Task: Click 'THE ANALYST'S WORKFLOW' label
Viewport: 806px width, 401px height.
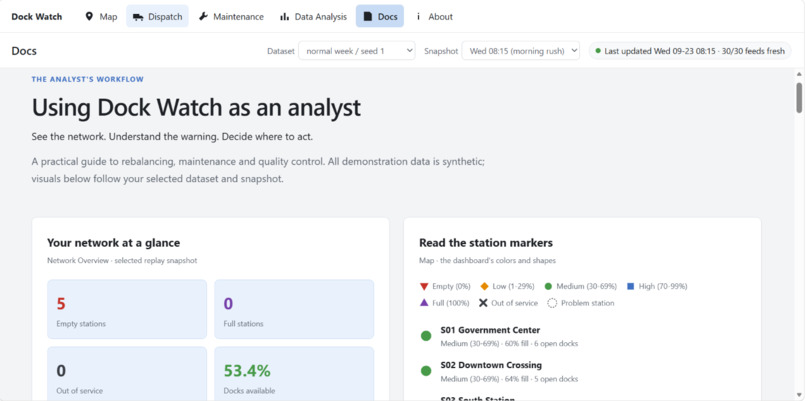Action: click(88, 79)
